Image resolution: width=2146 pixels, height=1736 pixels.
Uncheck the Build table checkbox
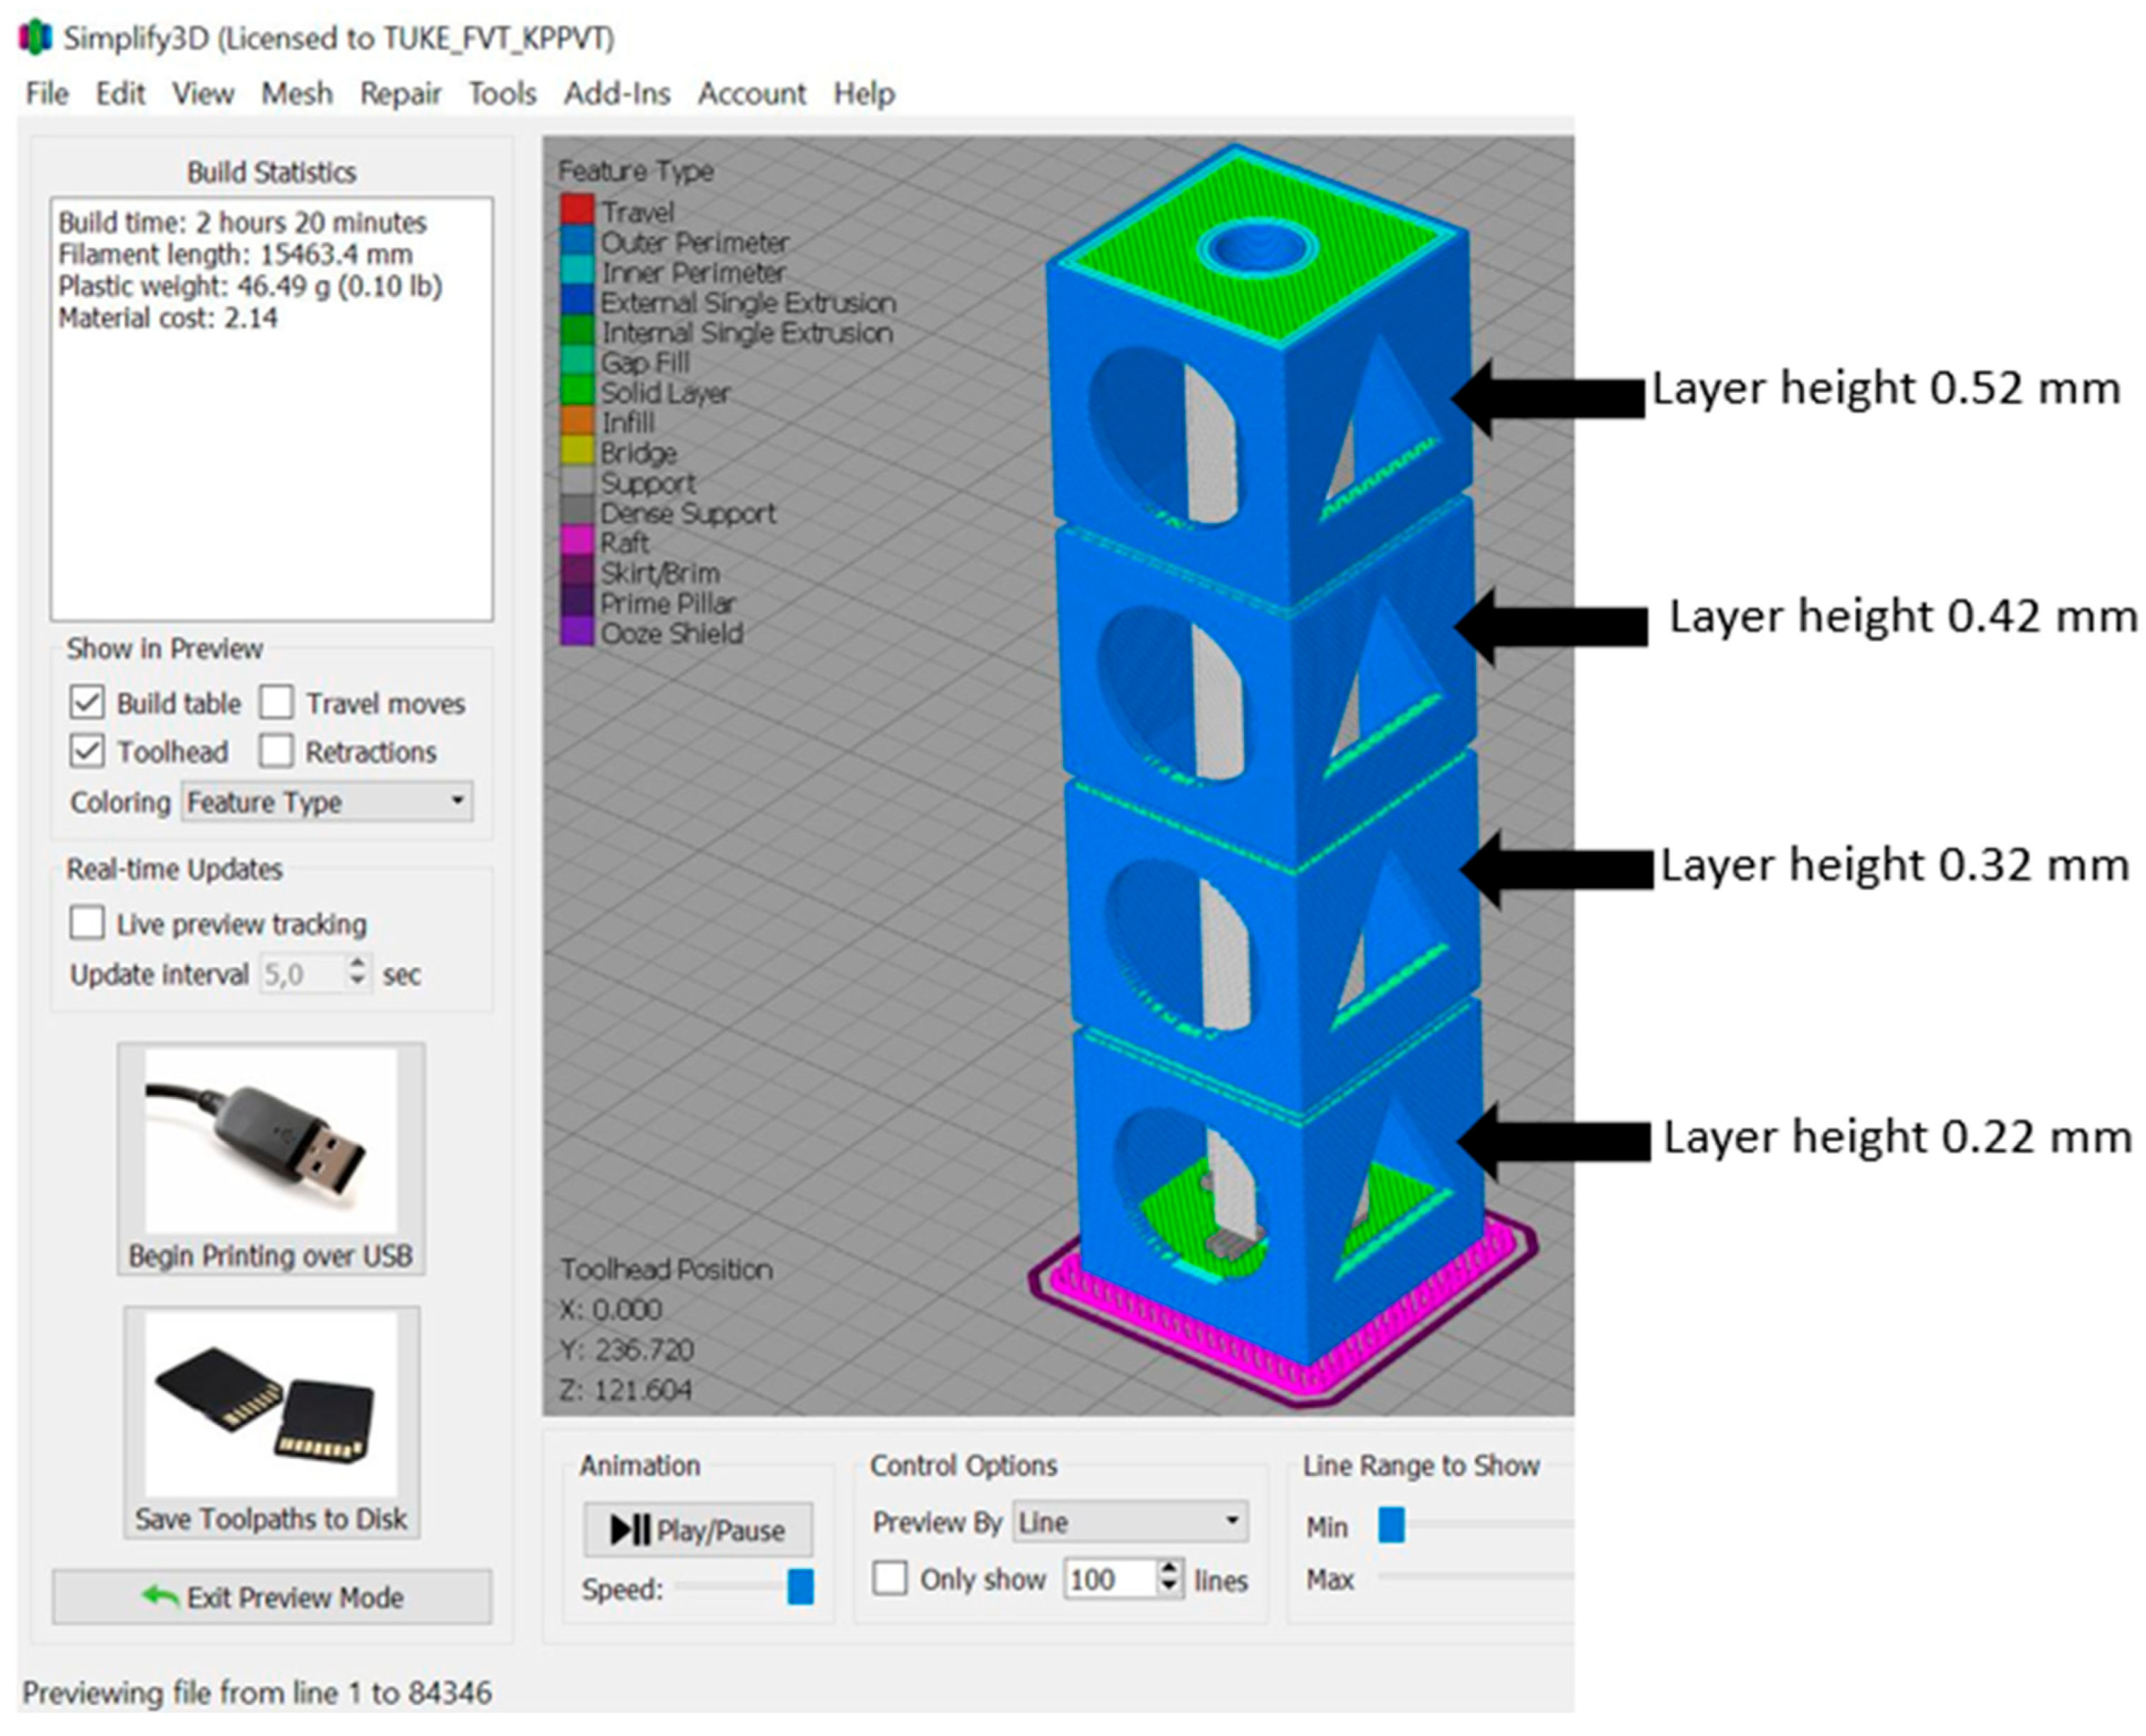click(87, 703)
